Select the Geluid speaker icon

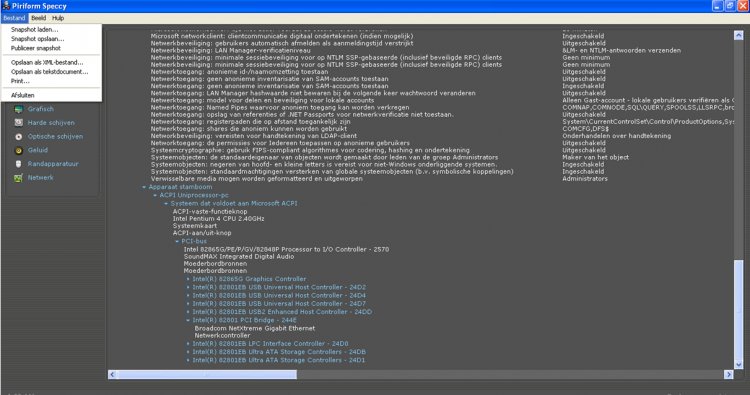click(x=19, y=150)
